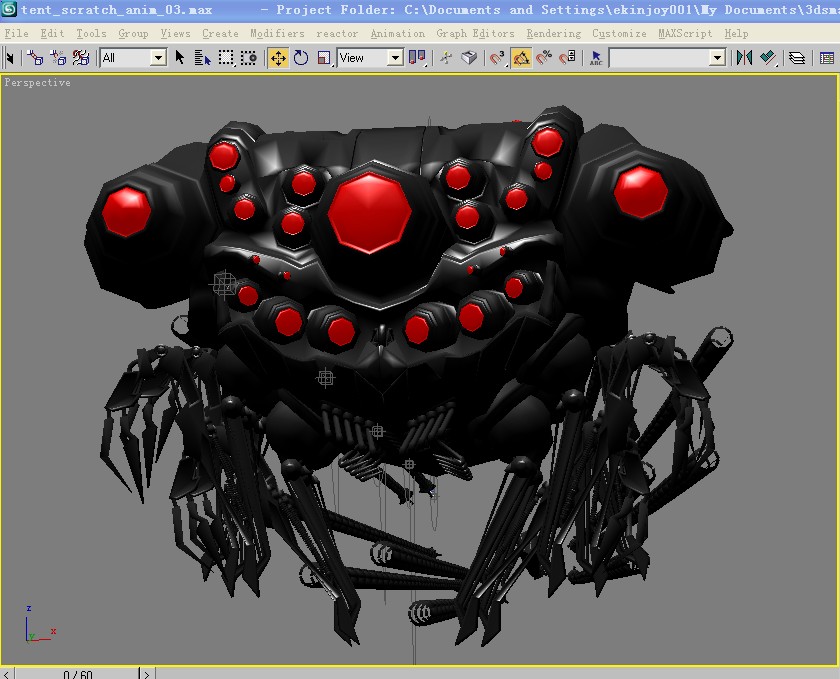Disable the Angle Snap toggle
The height and width of the screenshot is (679, 840).
(x=521, y=58)
